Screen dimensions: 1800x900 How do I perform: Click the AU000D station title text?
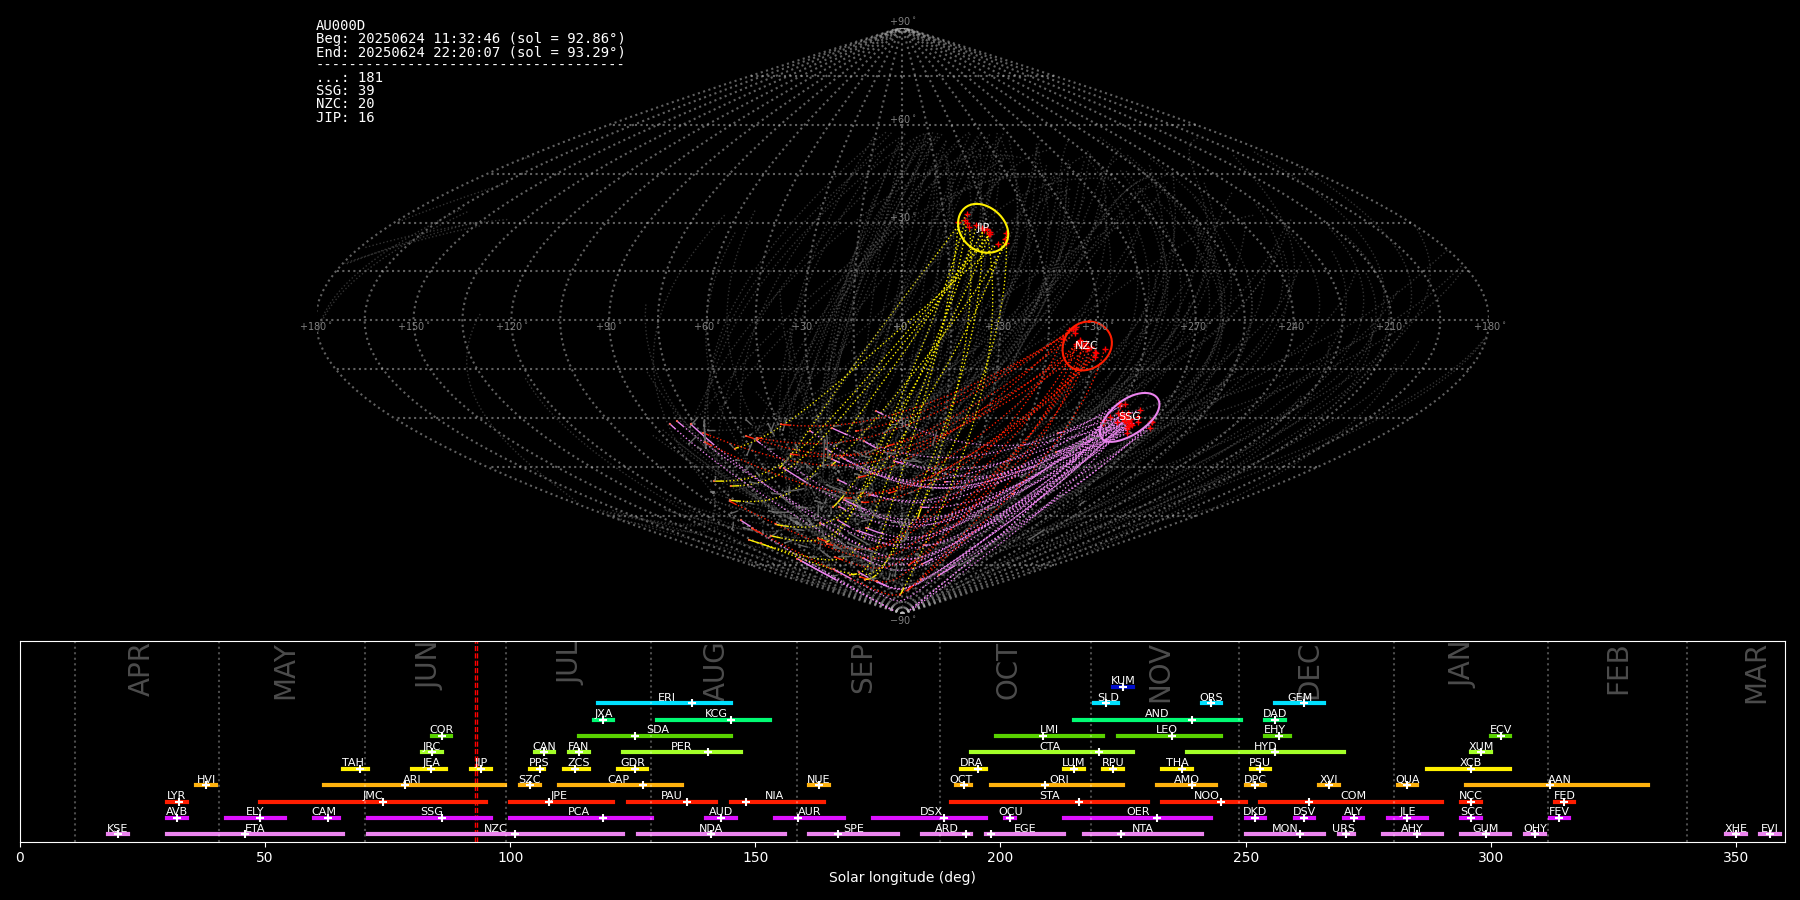coord(340,26)
